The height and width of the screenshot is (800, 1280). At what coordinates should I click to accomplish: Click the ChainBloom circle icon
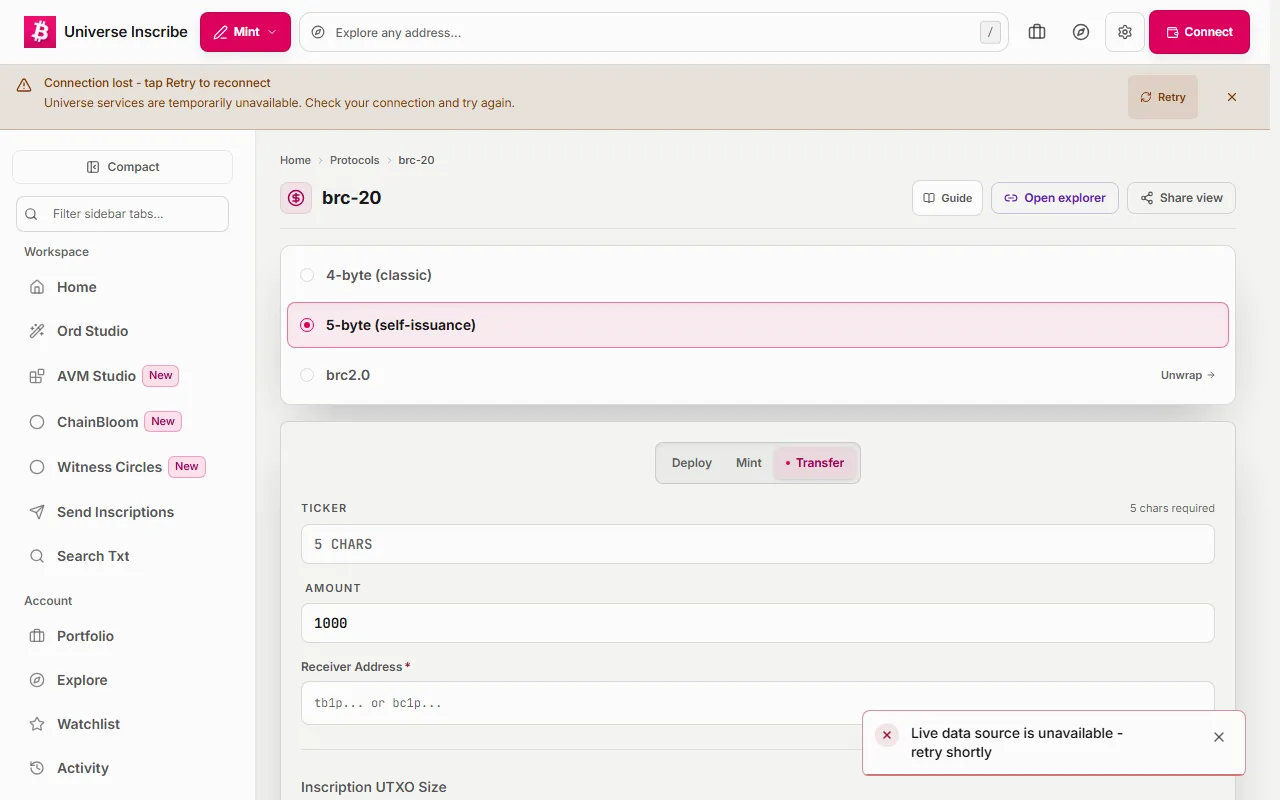[37, 422]
